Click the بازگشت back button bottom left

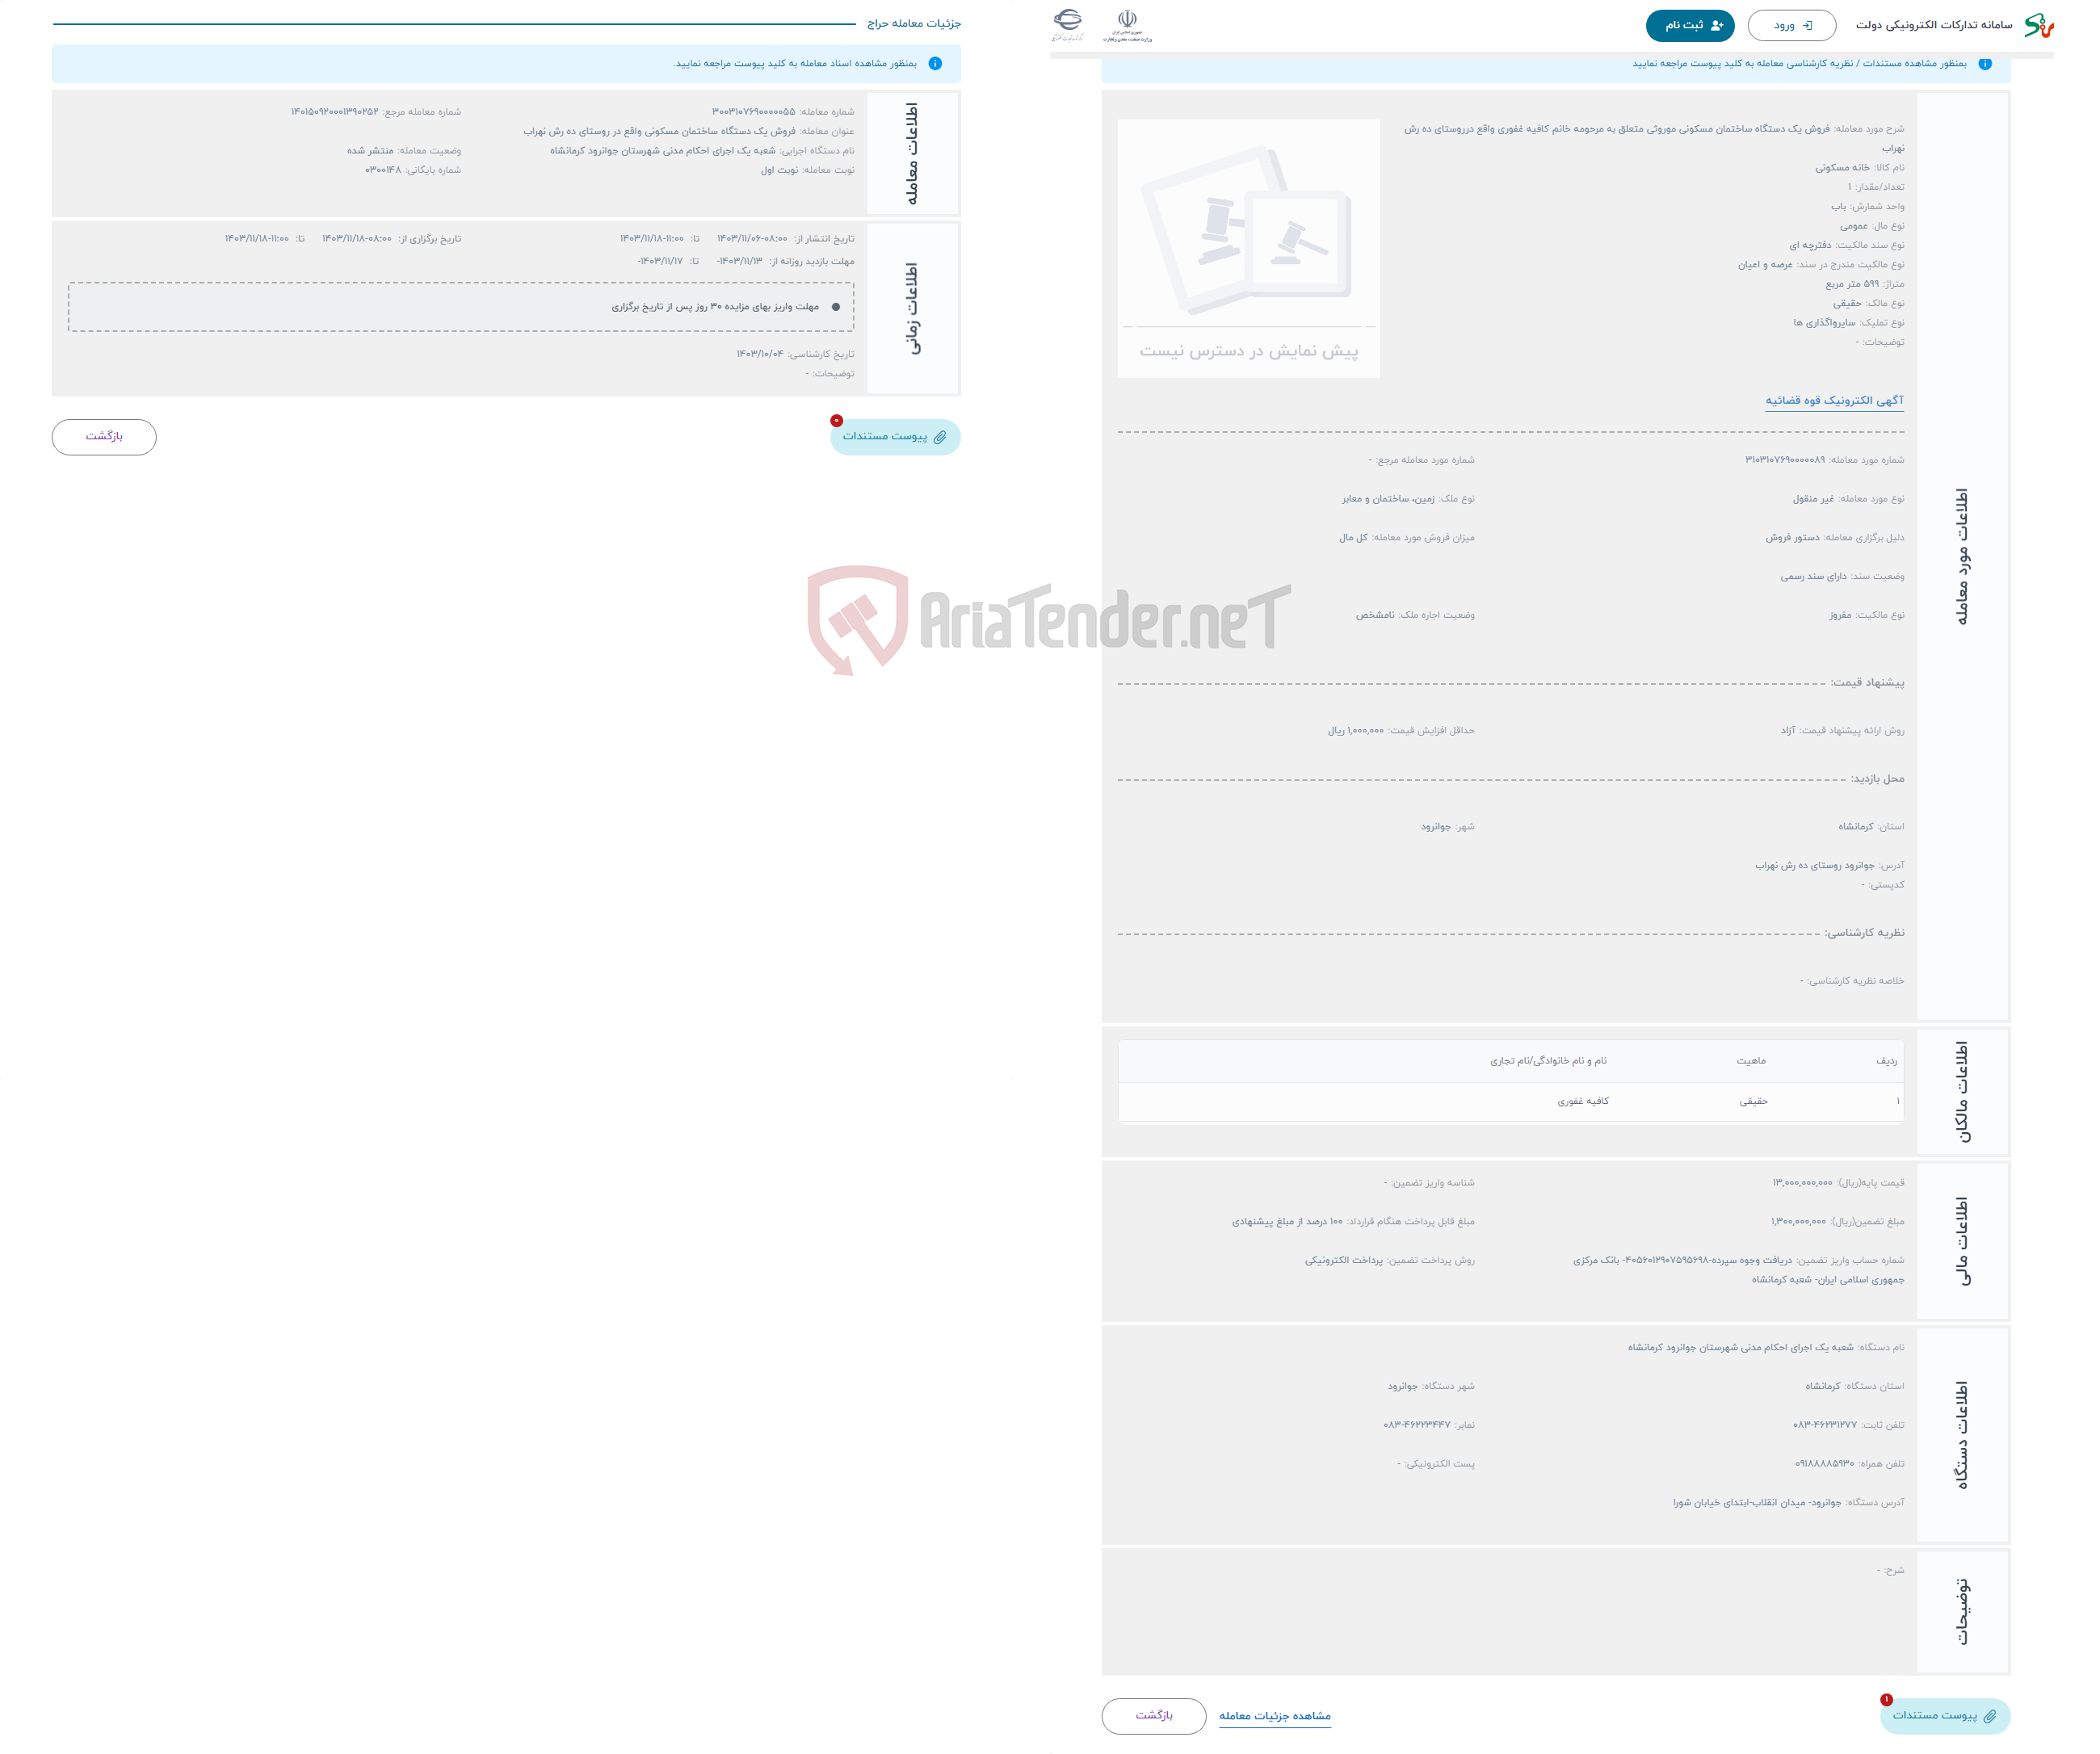point(105,436)
